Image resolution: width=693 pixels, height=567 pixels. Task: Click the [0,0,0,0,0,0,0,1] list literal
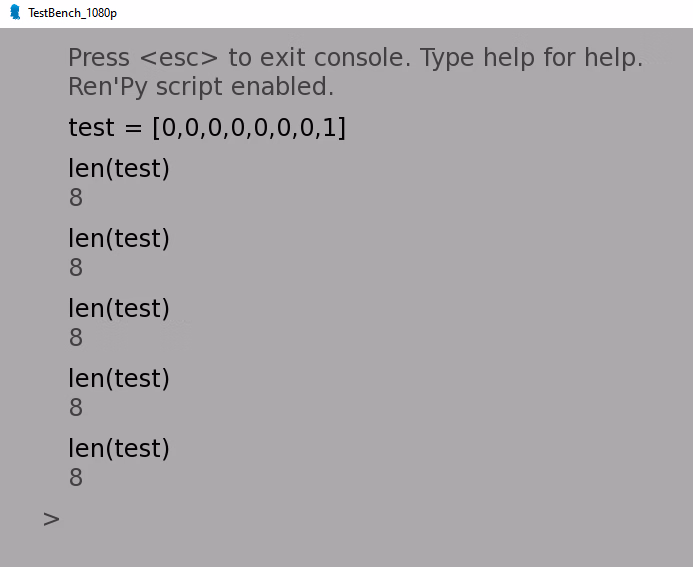click(x=249, y=128)
